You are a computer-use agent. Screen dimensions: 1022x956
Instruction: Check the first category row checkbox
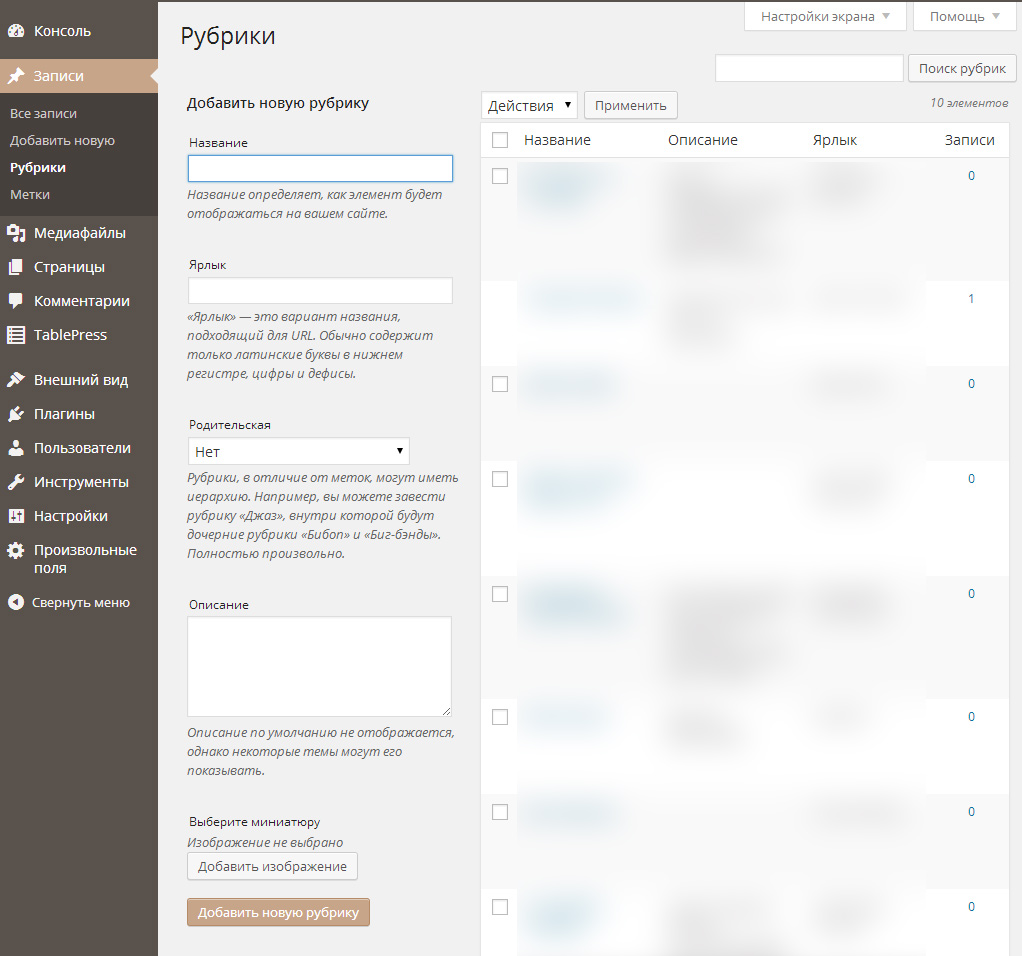click(x=500, y=176)
